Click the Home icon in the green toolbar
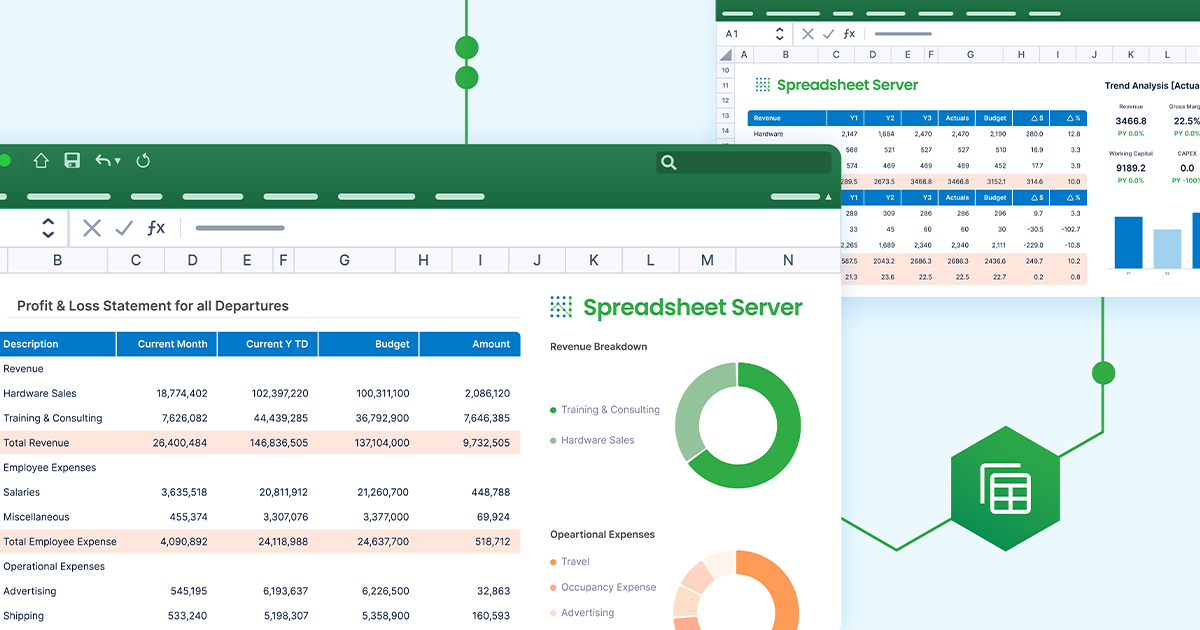Image resolution: width=1200 pixels, height=630 pixels. pos(41,160)
